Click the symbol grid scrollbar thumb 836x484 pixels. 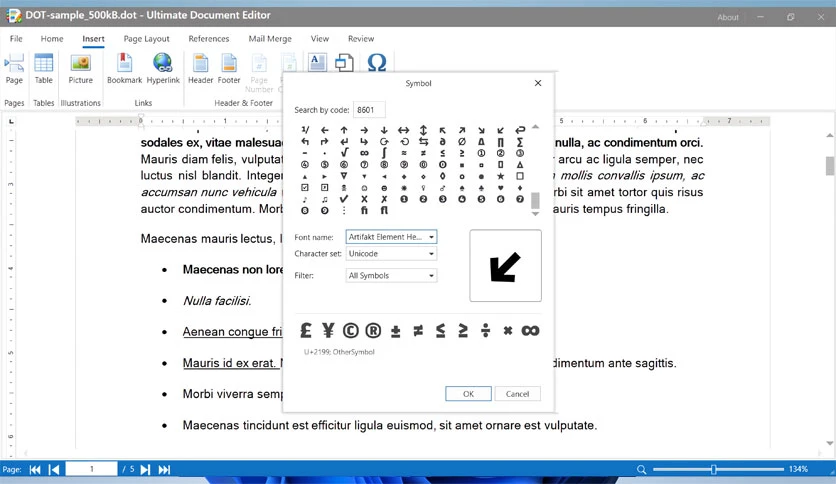pyautogui.click(x=535, y=200)
